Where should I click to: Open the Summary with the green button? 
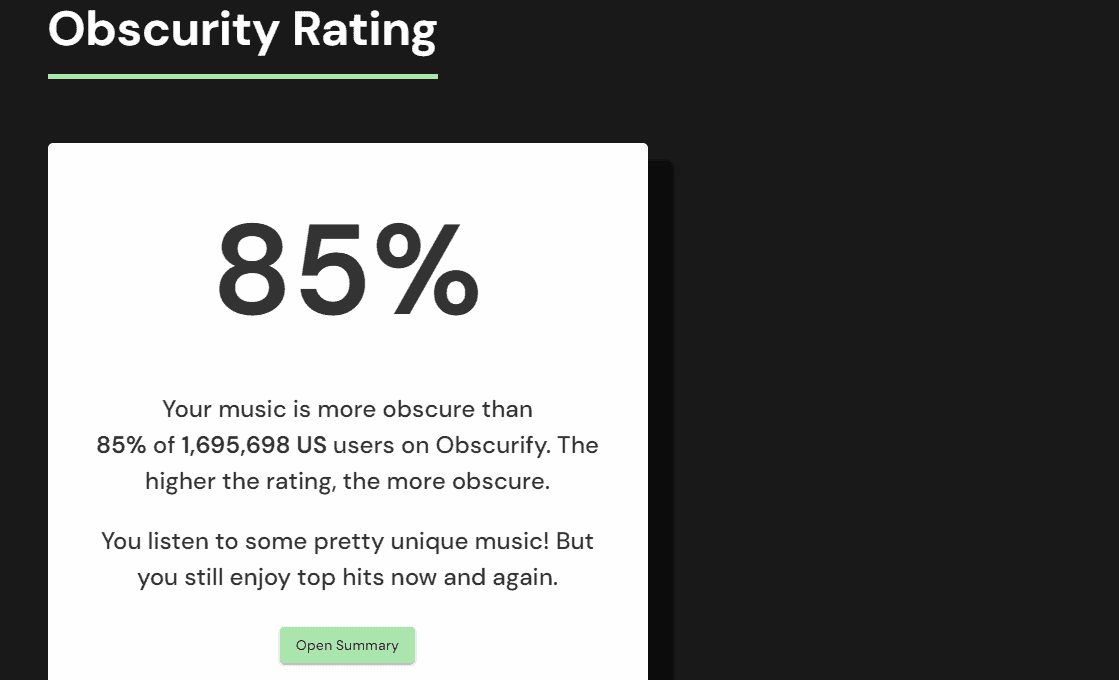(x=347, y=645)
